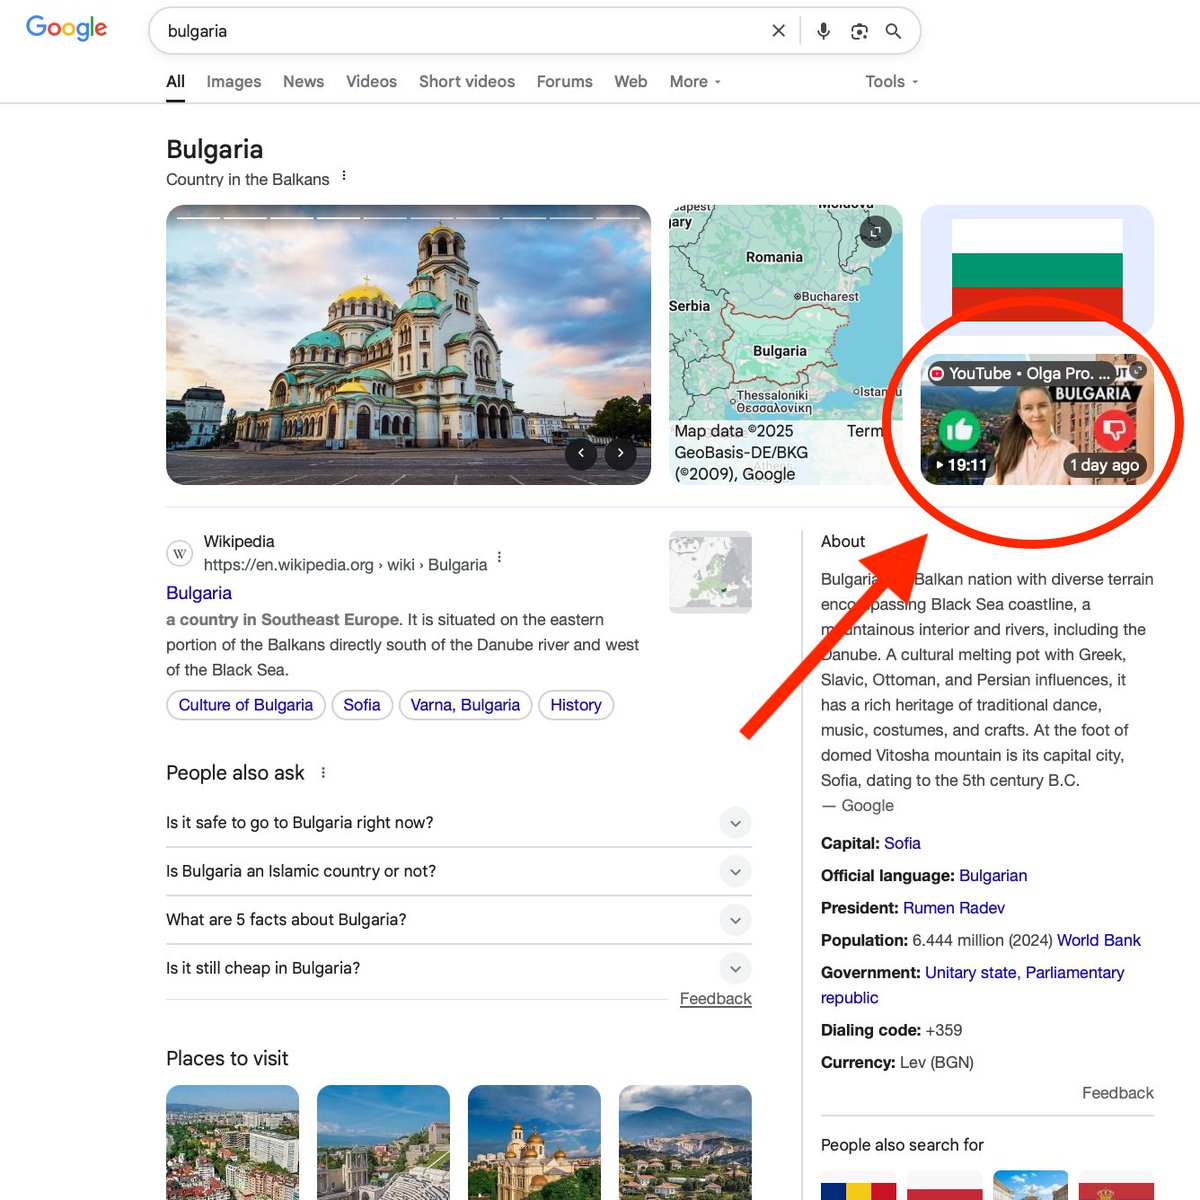Click Feedback in the About panel

click(x=1117, y=1093)
